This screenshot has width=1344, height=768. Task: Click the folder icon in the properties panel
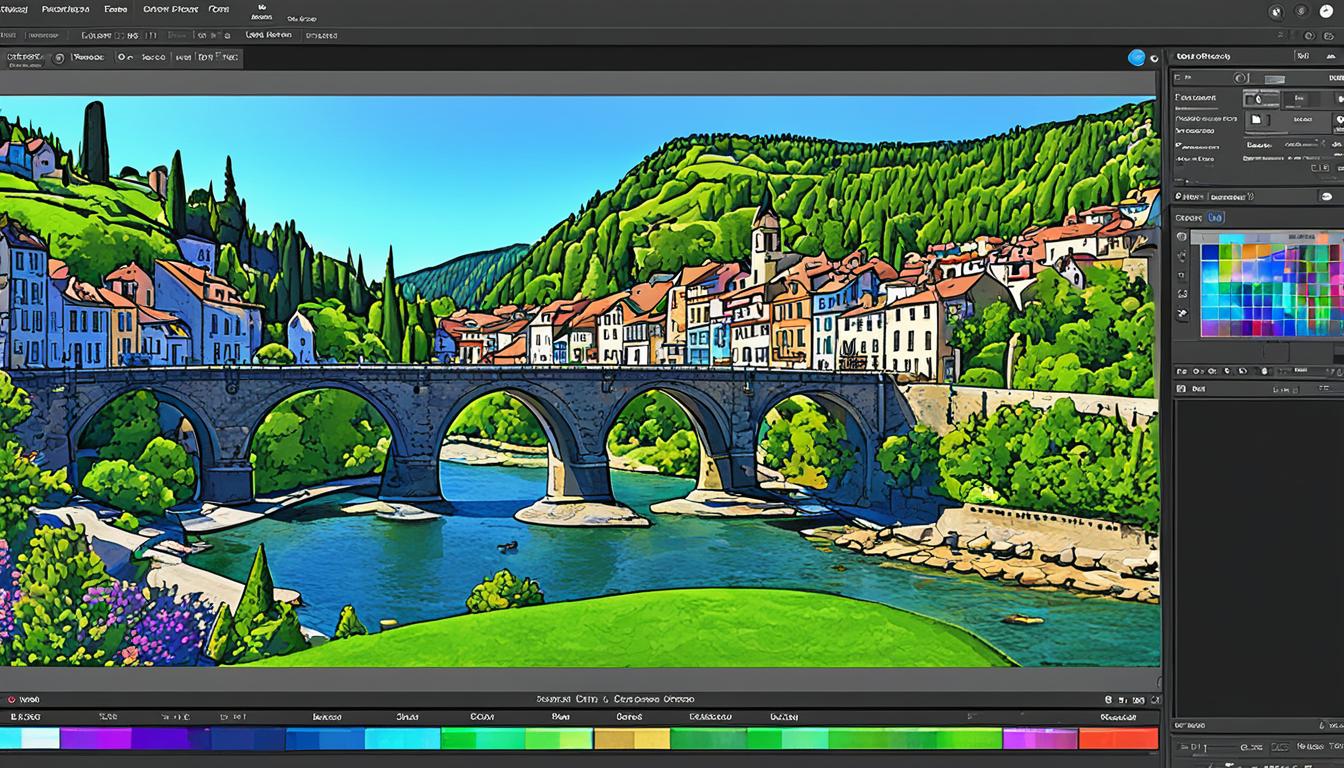click(1257, 118)
